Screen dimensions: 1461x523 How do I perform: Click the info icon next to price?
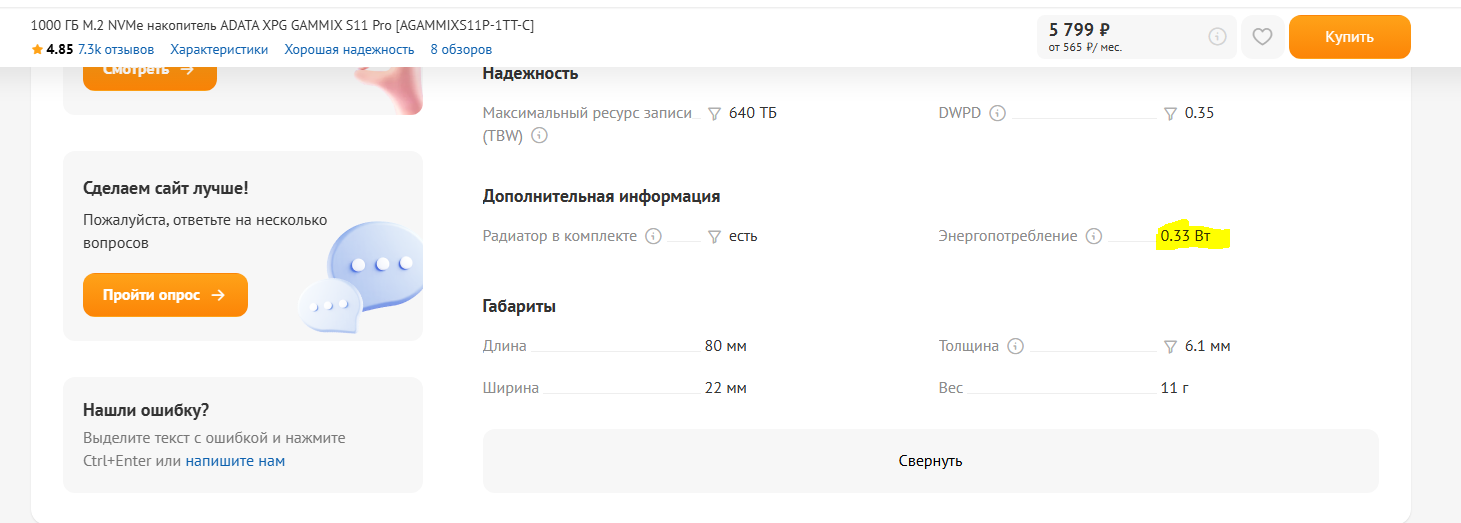click(x=1217, y=37)
